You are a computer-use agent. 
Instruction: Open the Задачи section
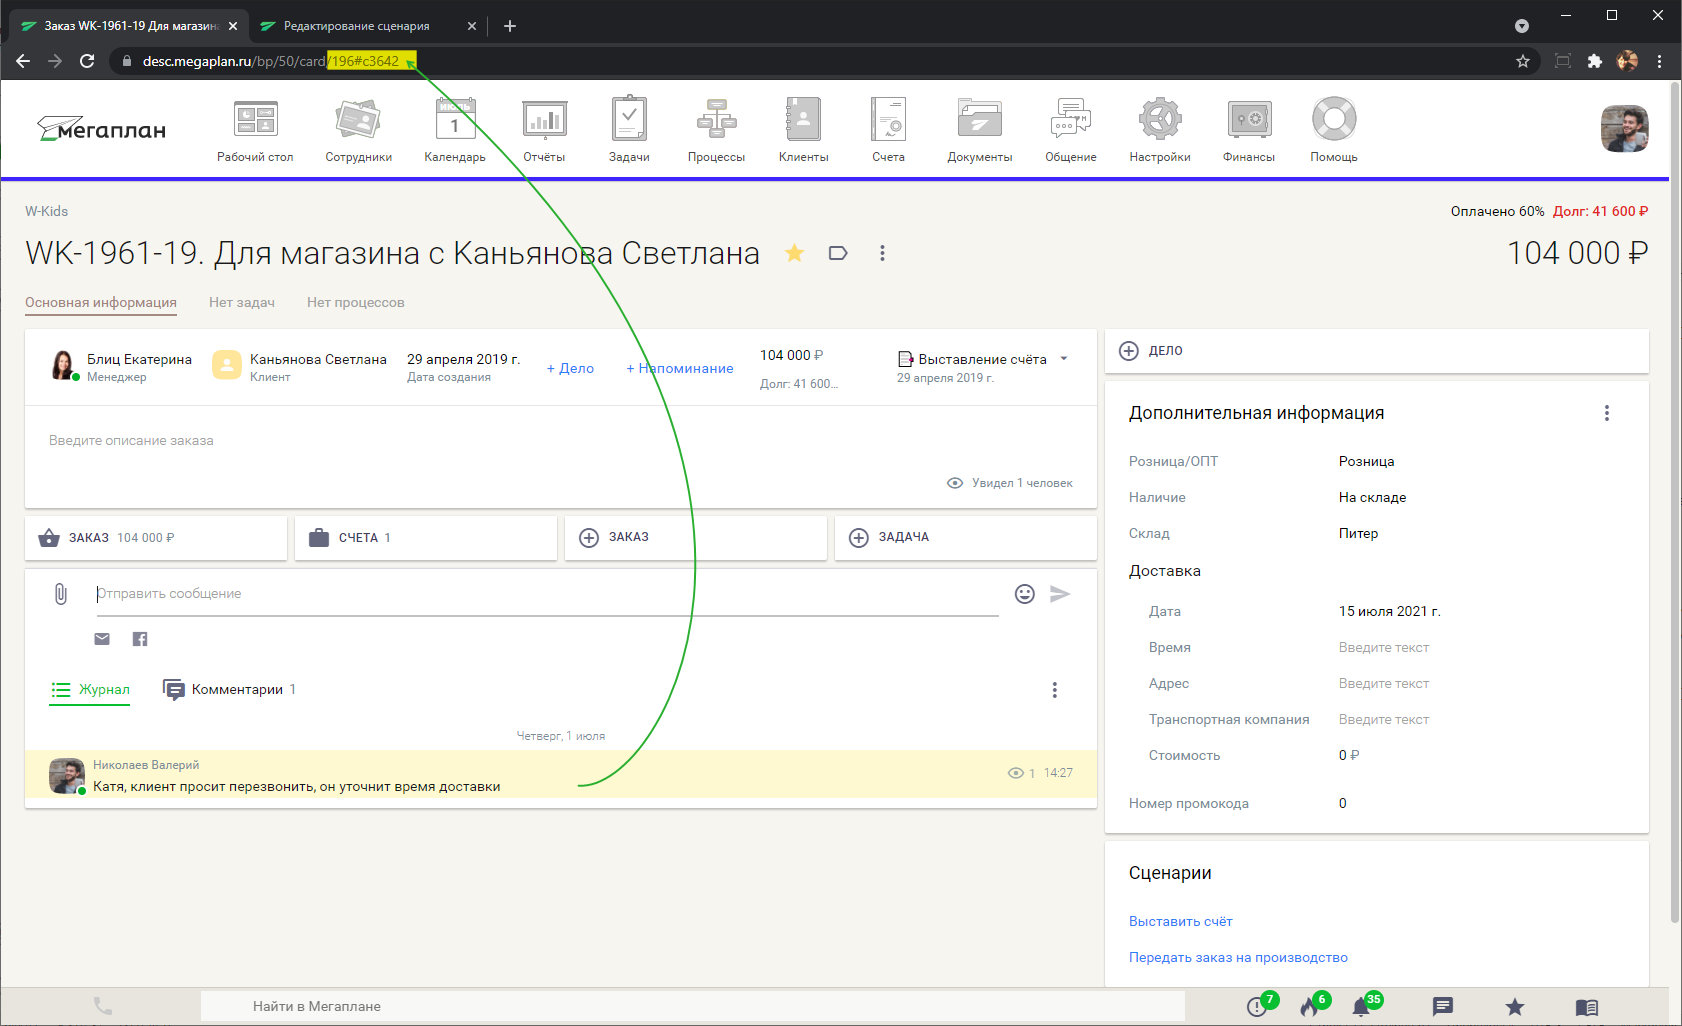click(x=629, y=130)
